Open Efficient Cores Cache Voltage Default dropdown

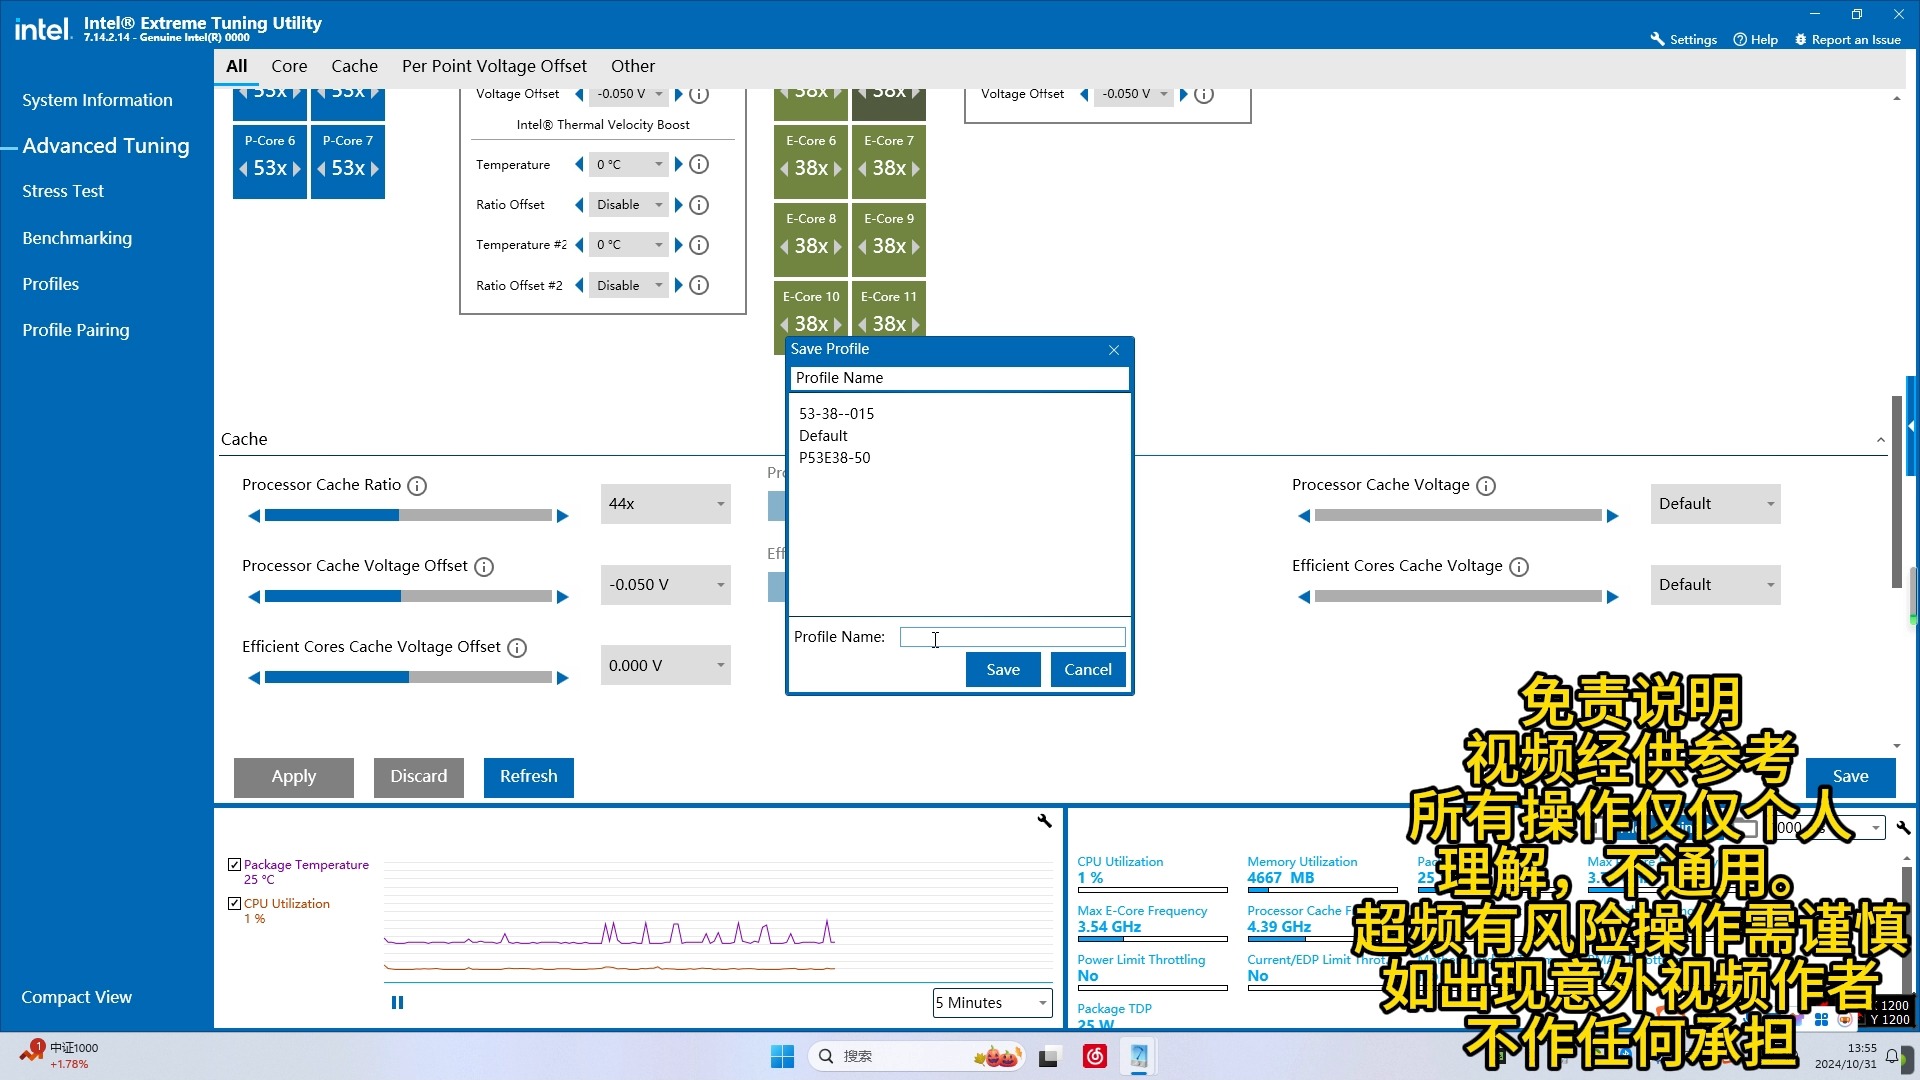click(x=1716, y=585)
